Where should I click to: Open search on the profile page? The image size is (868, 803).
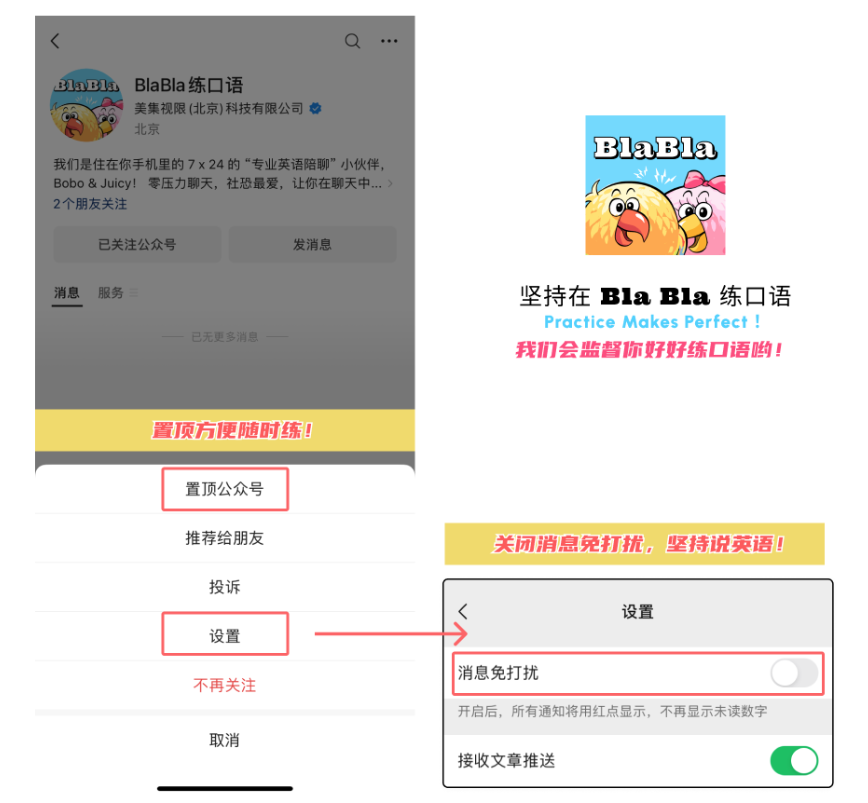coord(353,41)
